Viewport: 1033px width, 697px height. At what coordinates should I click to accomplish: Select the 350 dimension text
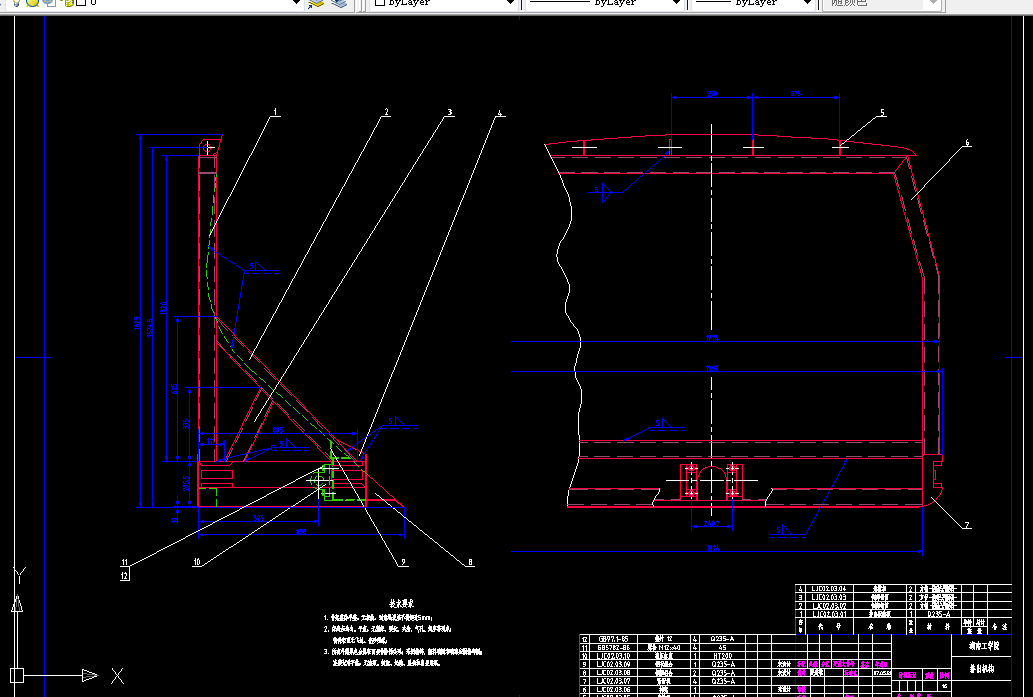pyautogui.click(x=712, y=94)
